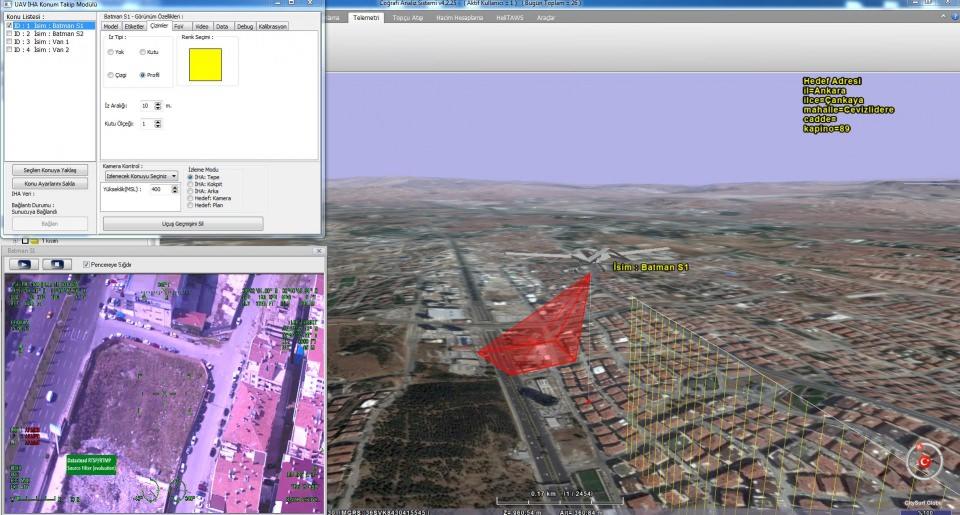Viewport: 960px width, 515px height.
Task: Select Hedef: Plan tracking mode
Action: pos(190,205)
